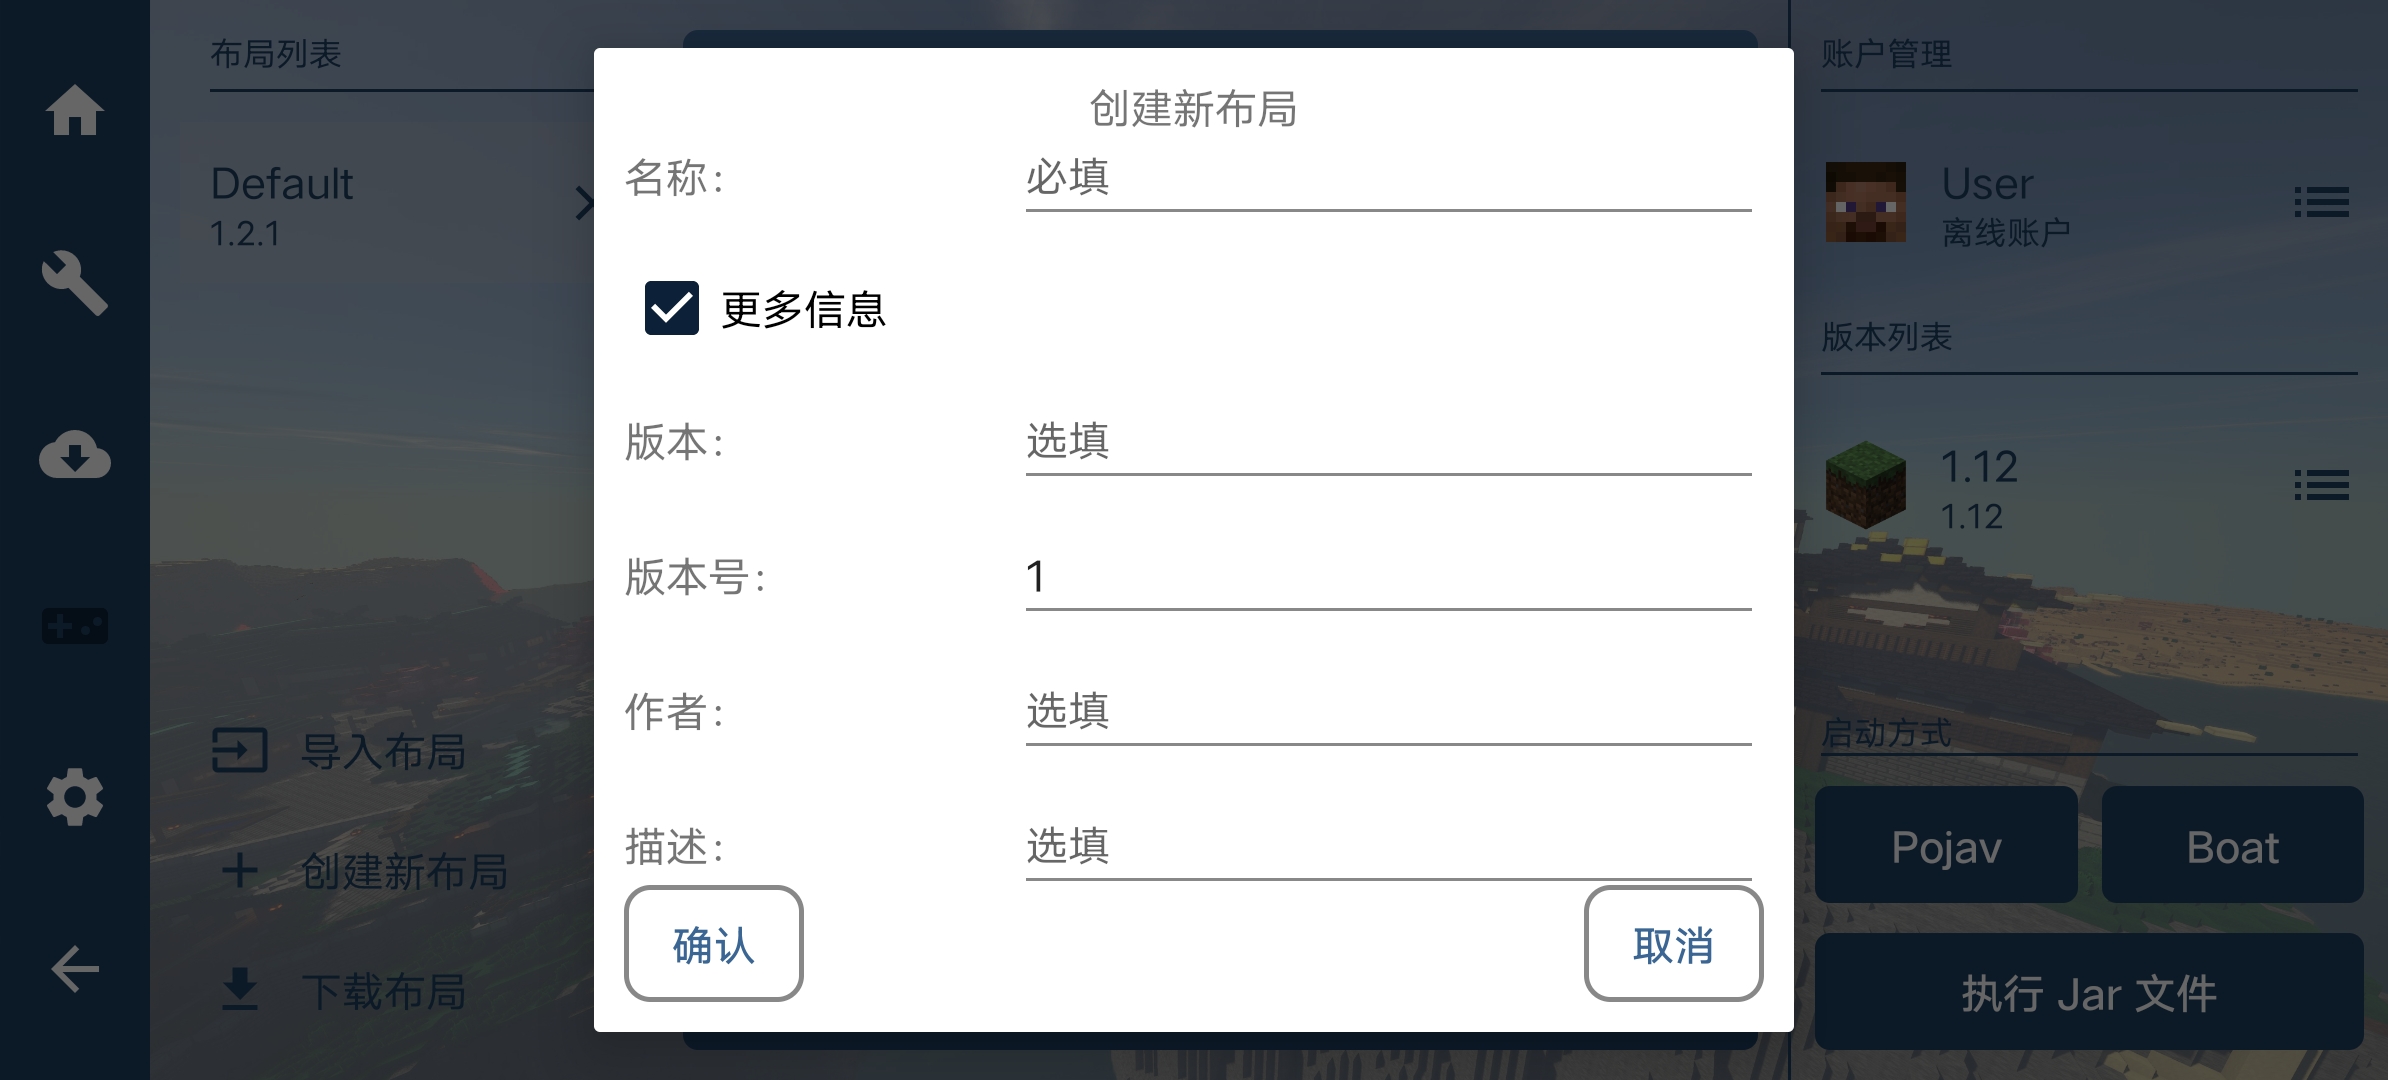Click the 执行 Jar 文件 button
Screen dimensions: 2388x1080
click(x=2089, y=992)
